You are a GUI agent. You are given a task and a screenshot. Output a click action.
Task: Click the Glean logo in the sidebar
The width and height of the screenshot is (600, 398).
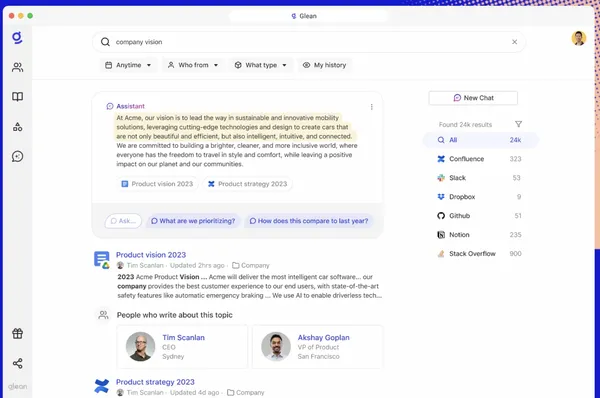(x=17, y=38)
